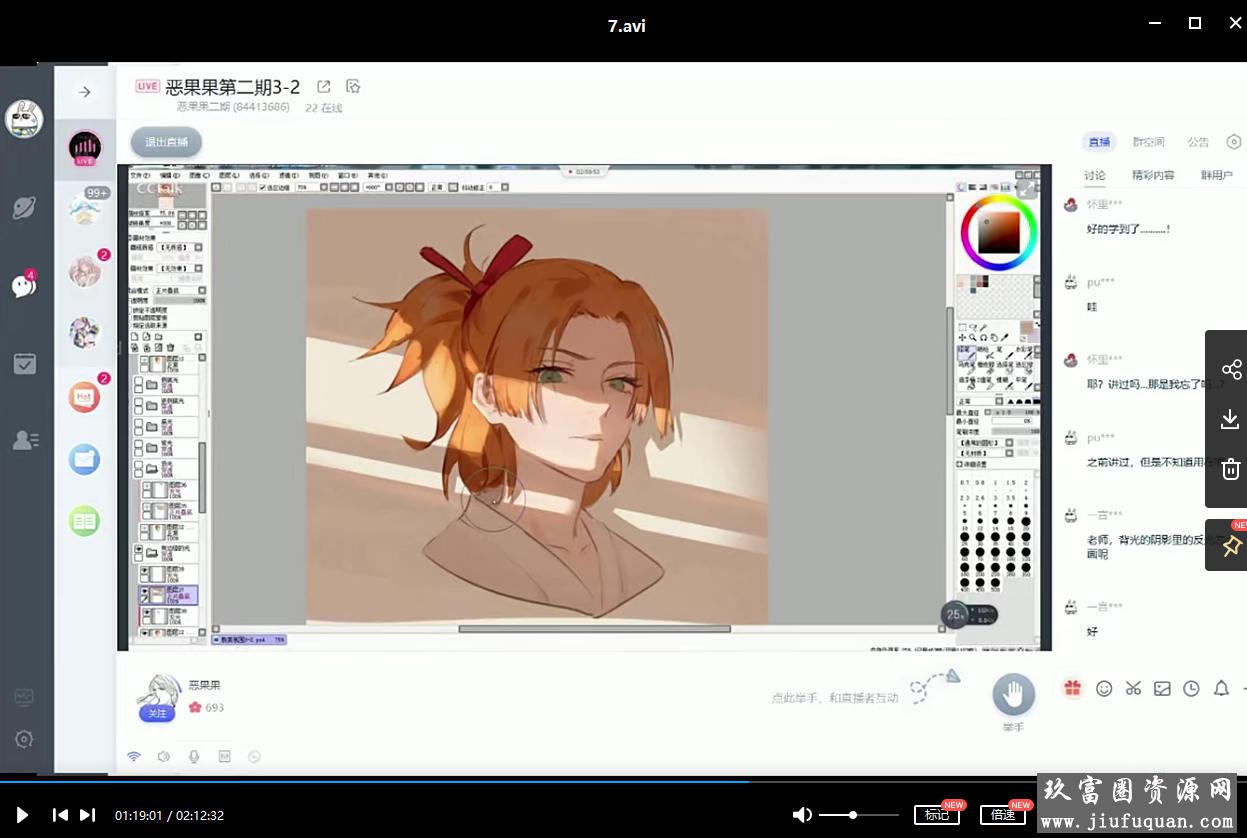Open the 倍速 playback speed menu

(x=1002, y=815)
